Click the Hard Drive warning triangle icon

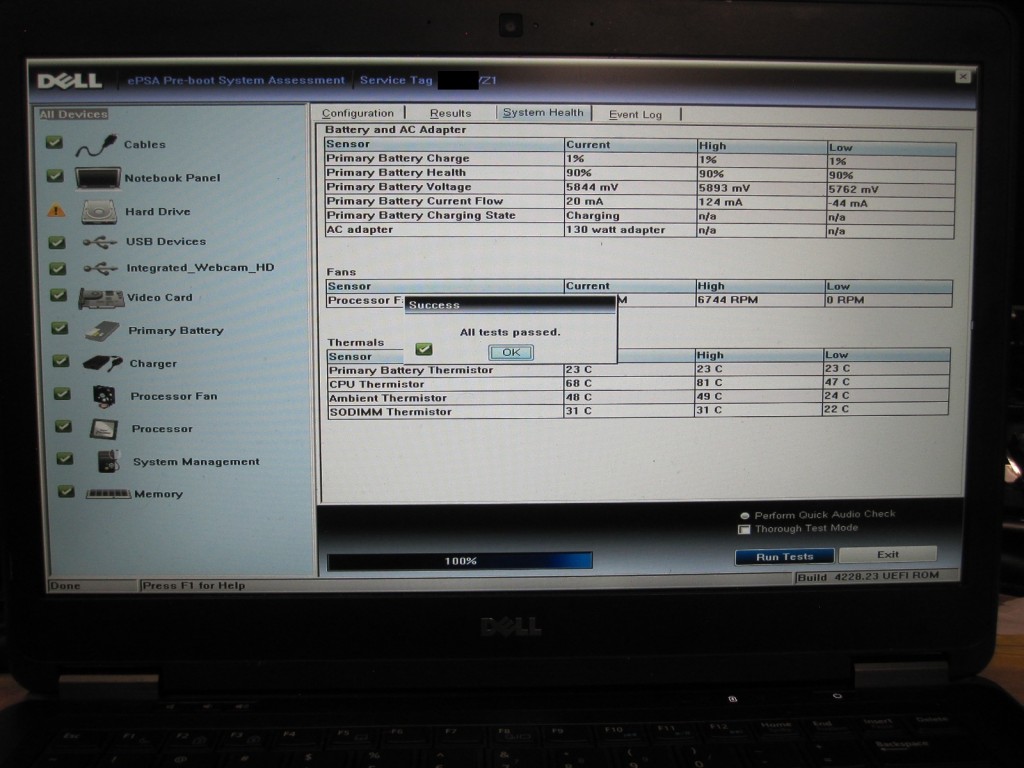56,211
